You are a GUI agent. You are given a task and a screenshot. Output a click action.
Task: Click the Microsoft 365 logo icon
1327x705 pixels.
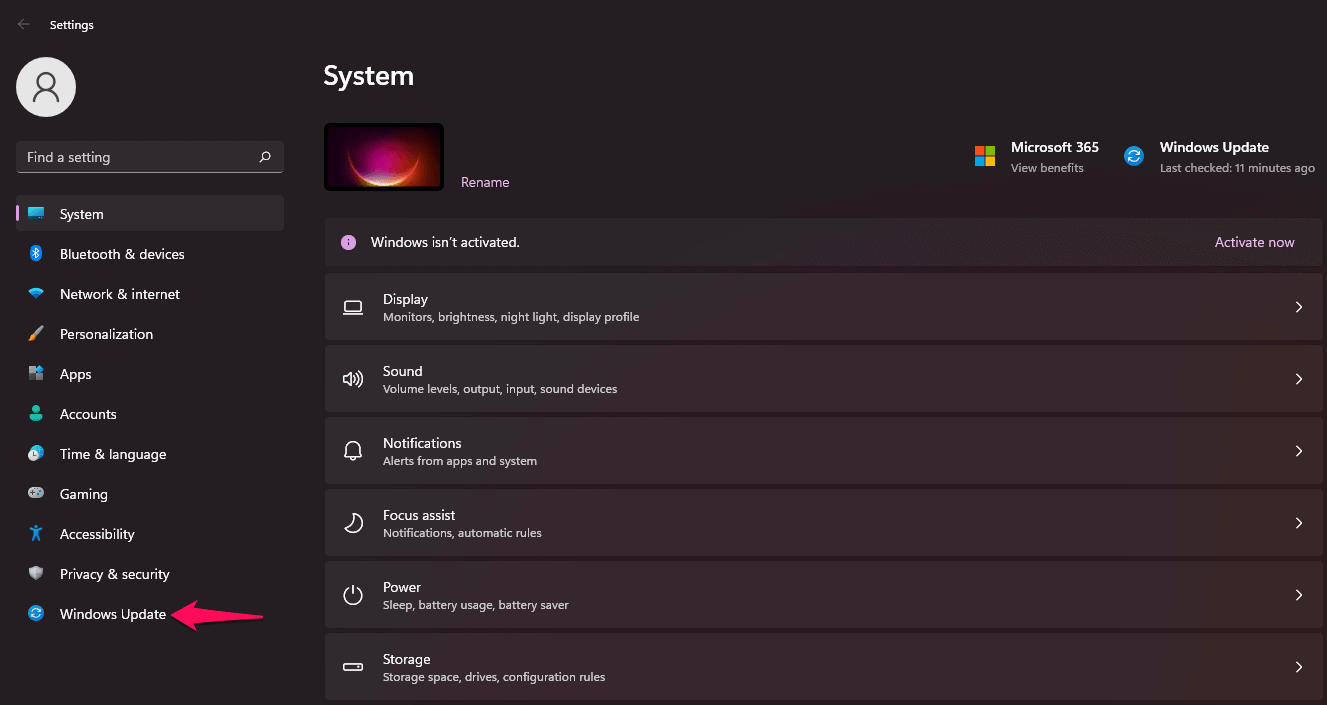pos(985,156)
